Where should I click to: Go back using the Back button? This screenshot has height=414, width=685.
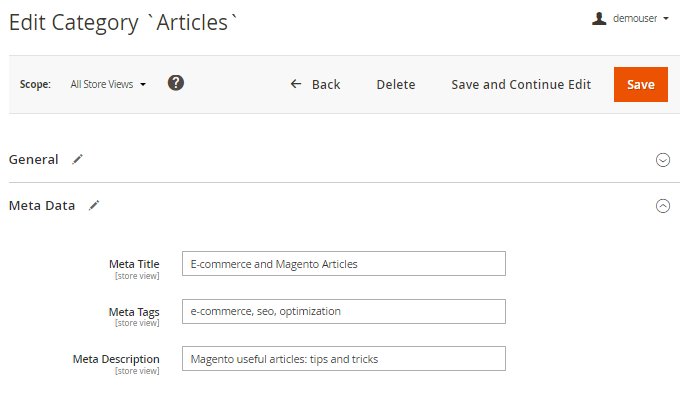coord(315,85)
